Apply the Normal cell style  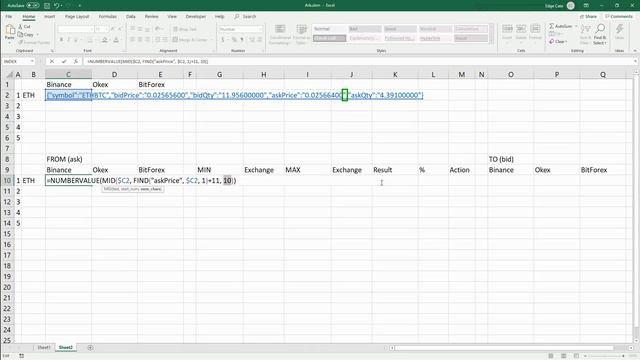point(329,29)
